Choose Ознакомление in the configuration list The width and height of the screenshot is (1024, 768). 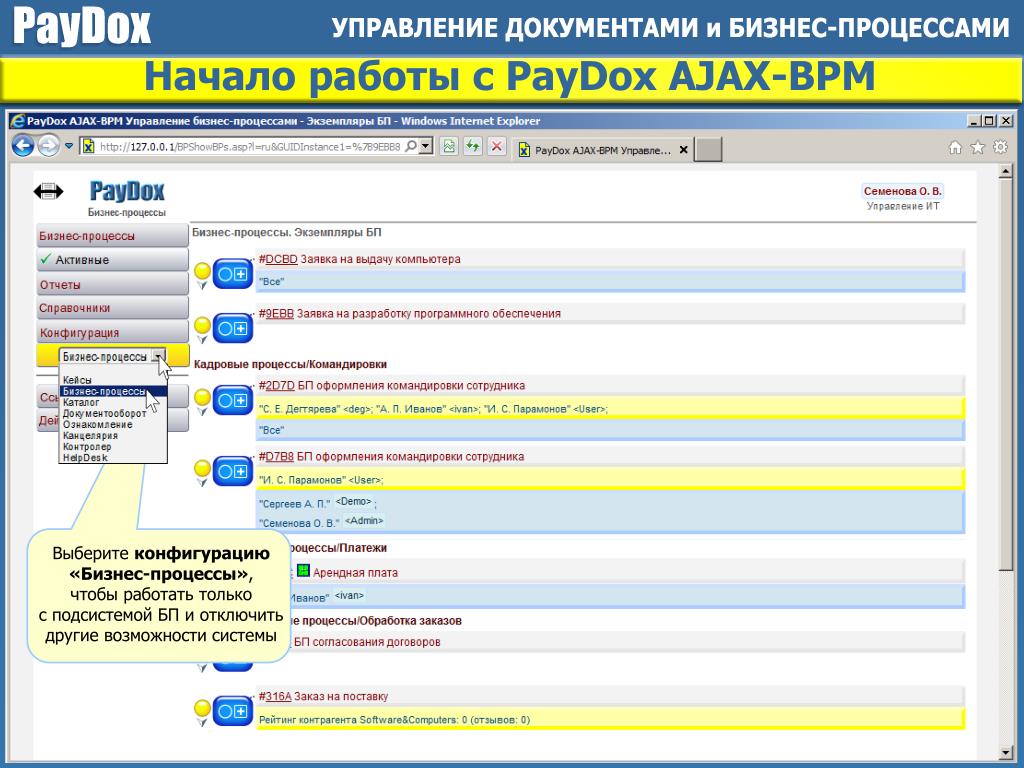click(x=113, y=424)
